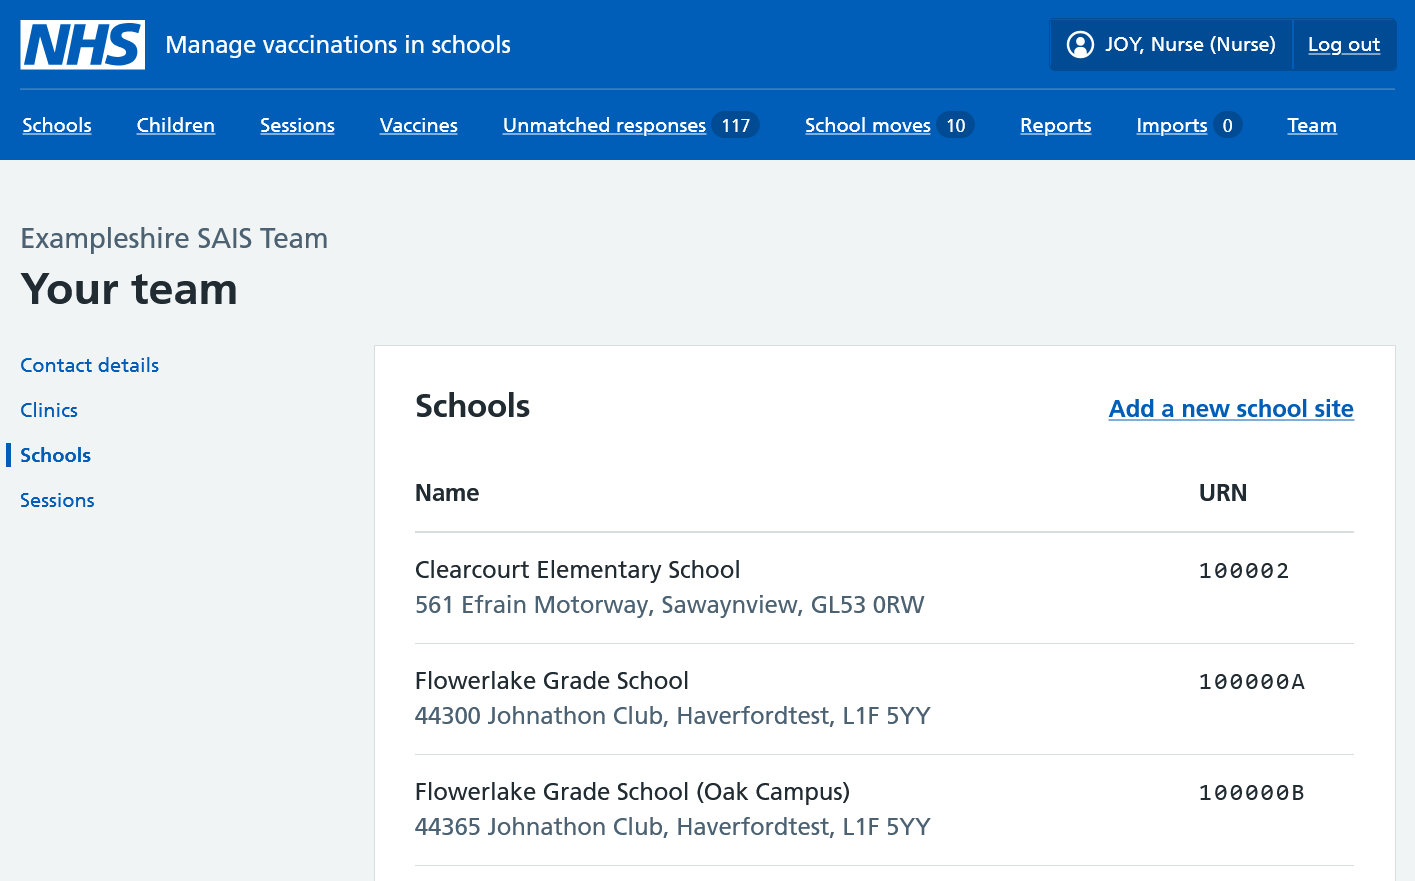1415x881 pixels.
Task: Open the Children section
Action: coord(176,125)
